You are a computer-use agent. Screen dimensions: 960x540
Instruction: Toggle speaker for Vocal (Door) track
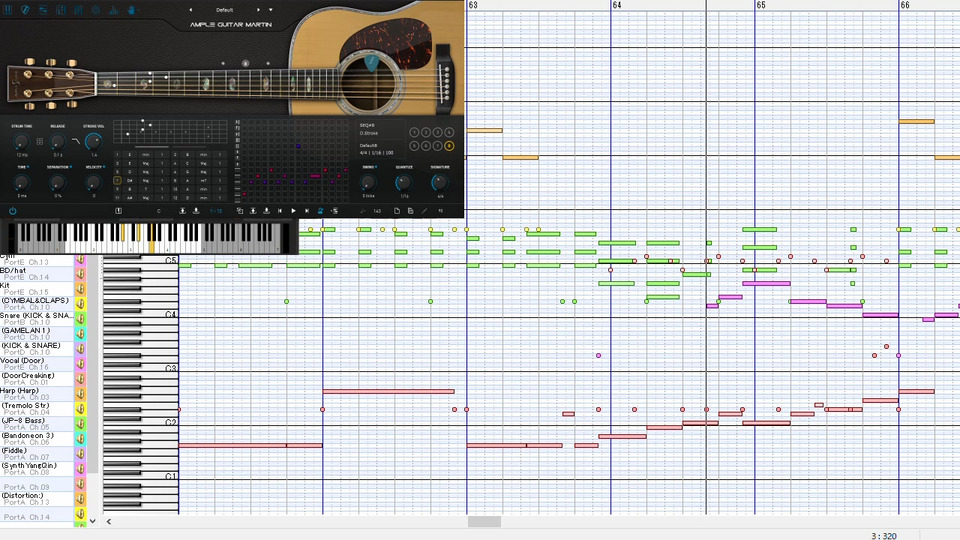click(x=80, y=364)
